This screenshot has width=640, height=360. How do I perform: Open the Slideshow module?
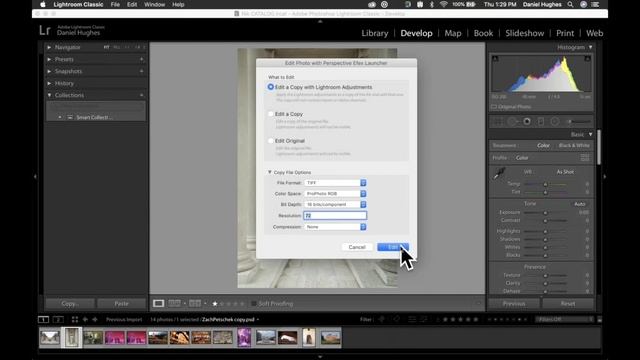click(x=524, y=33)
